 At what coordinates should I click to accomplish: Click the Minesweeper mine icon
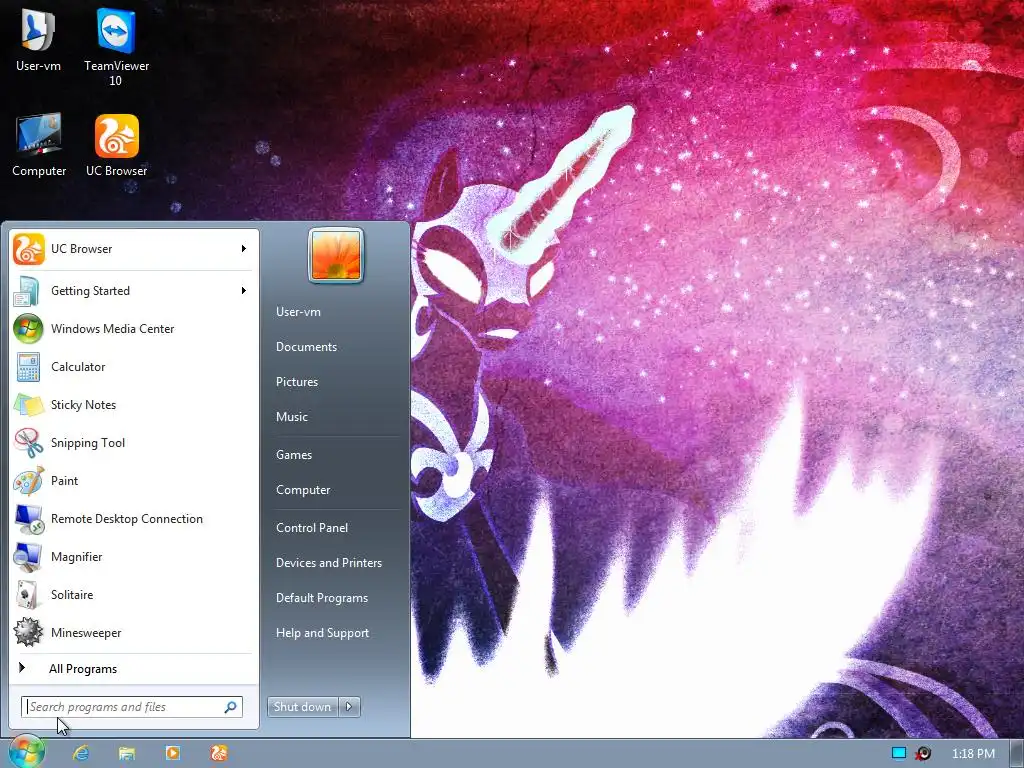pyautogui.click(x=28, y=633)
